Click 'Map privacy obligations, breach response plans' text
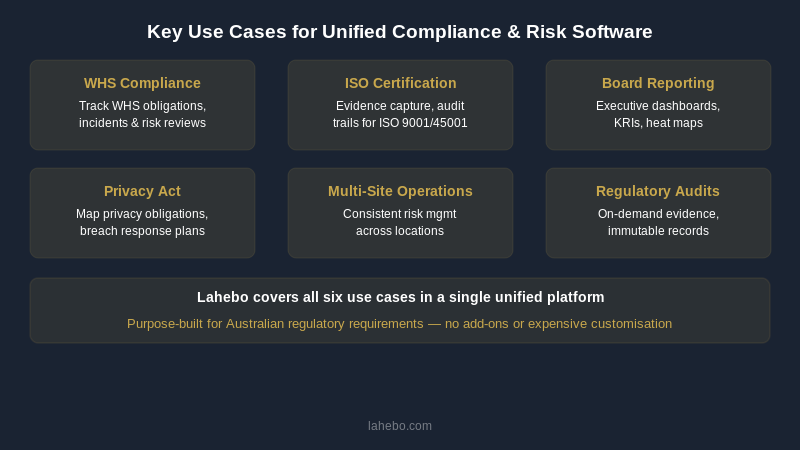800x450 pixels. click(x=142, y=222)
